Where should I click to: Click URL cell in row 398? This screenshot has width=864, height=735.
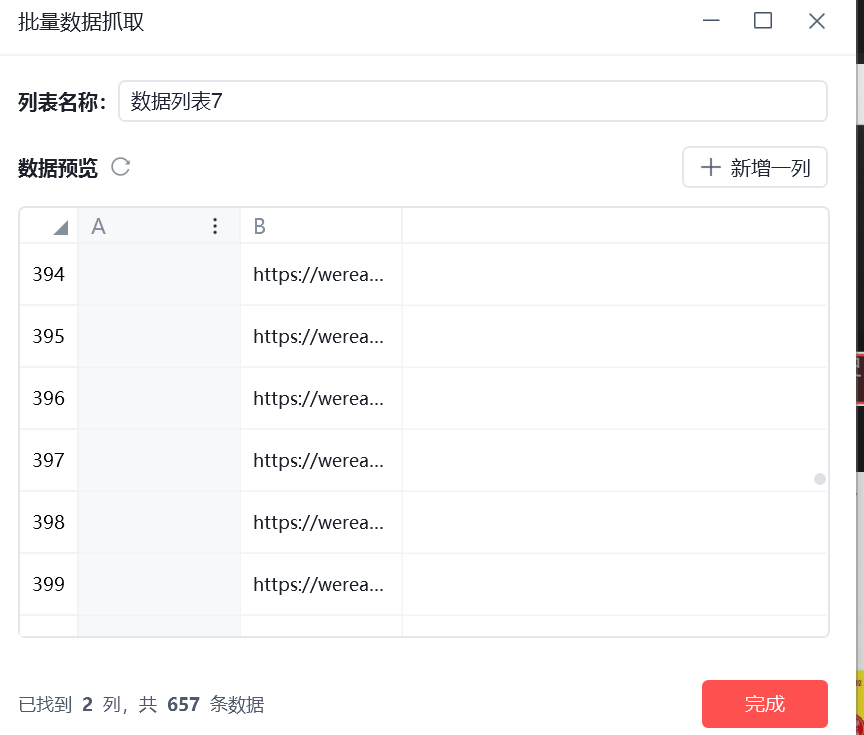coord(321,522)
